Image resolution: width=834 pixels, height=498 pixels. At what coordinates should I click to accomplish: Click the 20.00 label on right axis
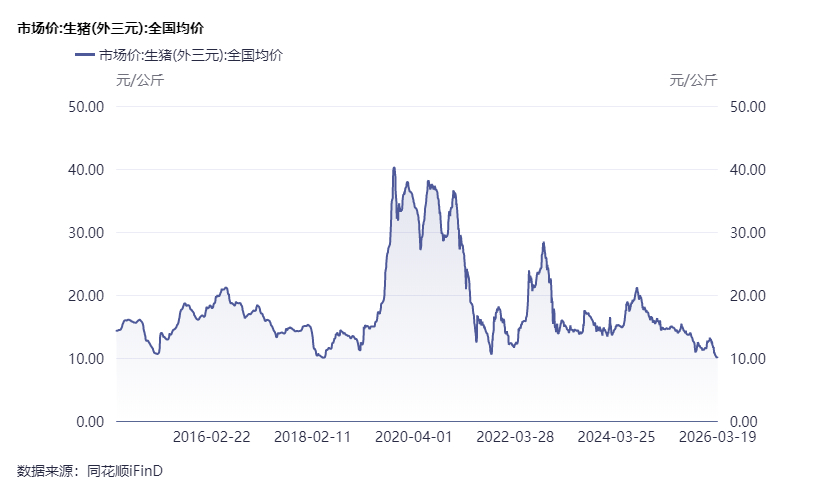[748, 295]
